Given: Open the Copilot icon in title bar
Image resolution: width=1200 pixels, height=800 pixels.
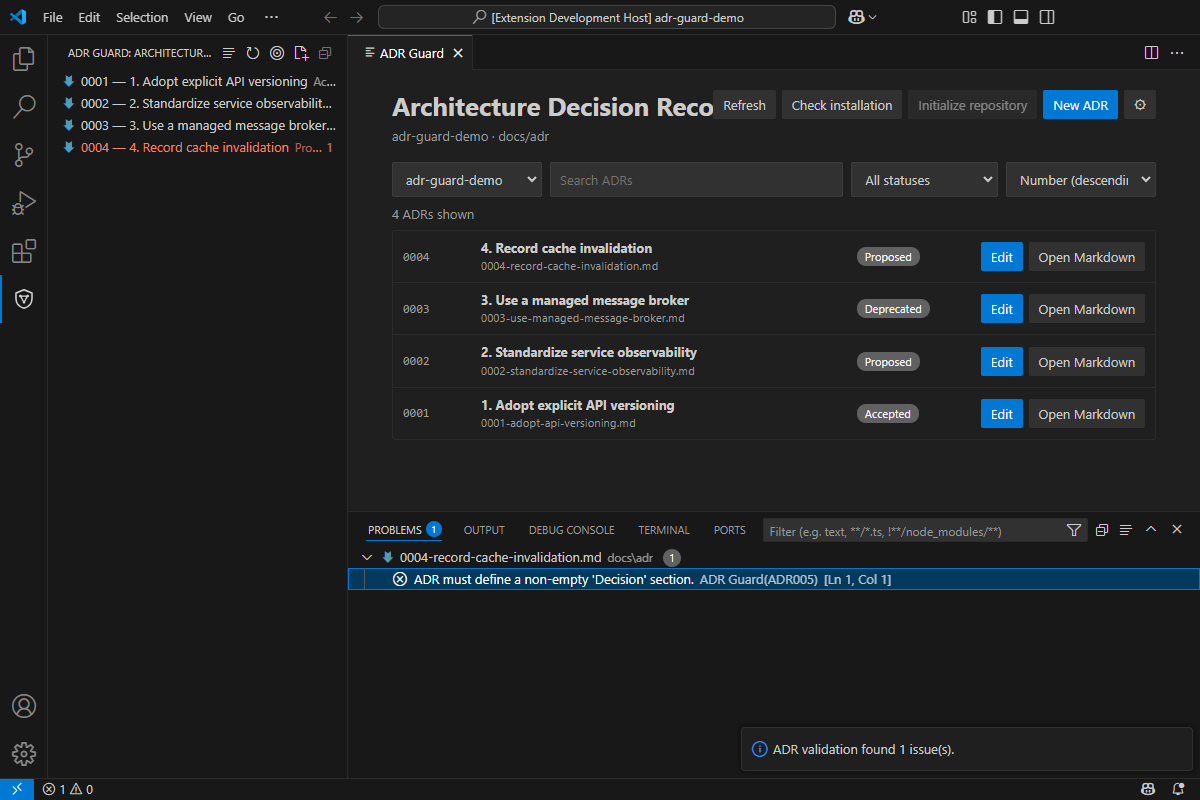Looking at the screenshot, I should 857,17.
